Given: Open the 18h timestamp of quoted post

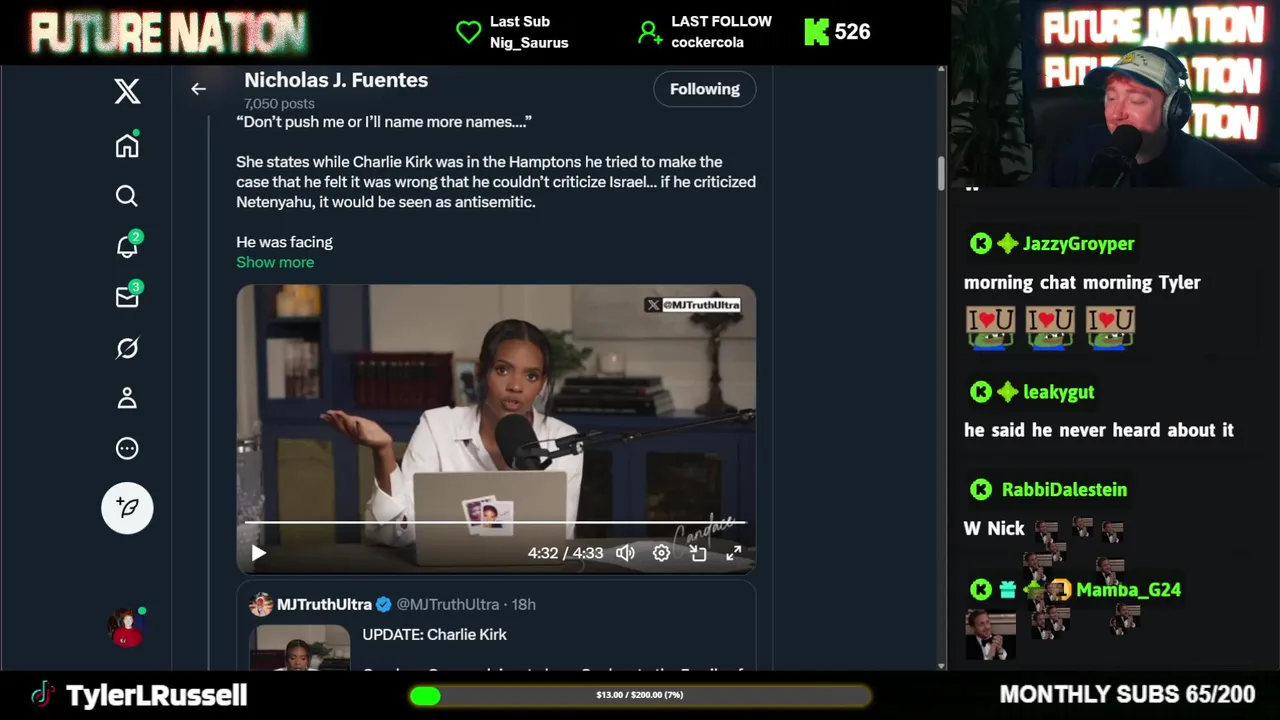Looking at the screenshot, I should (x=524, y=604).
